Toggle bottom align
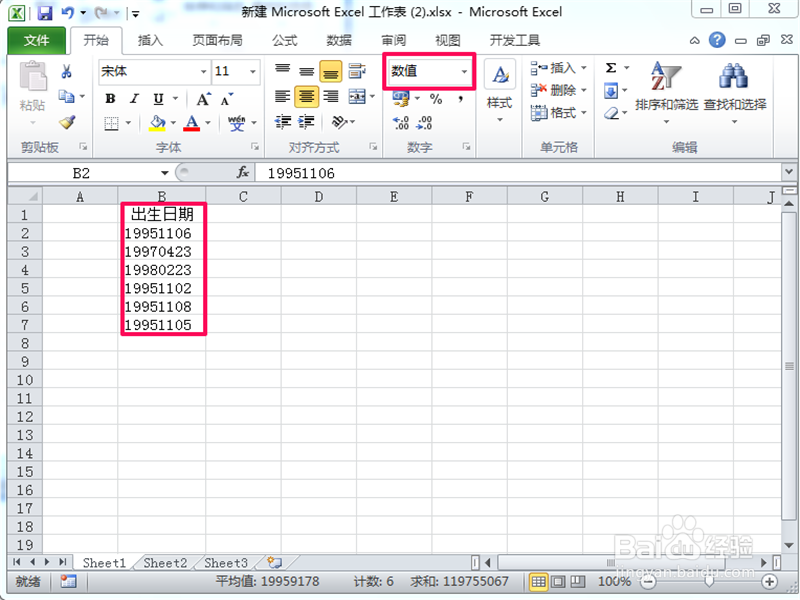 [331, 71]
